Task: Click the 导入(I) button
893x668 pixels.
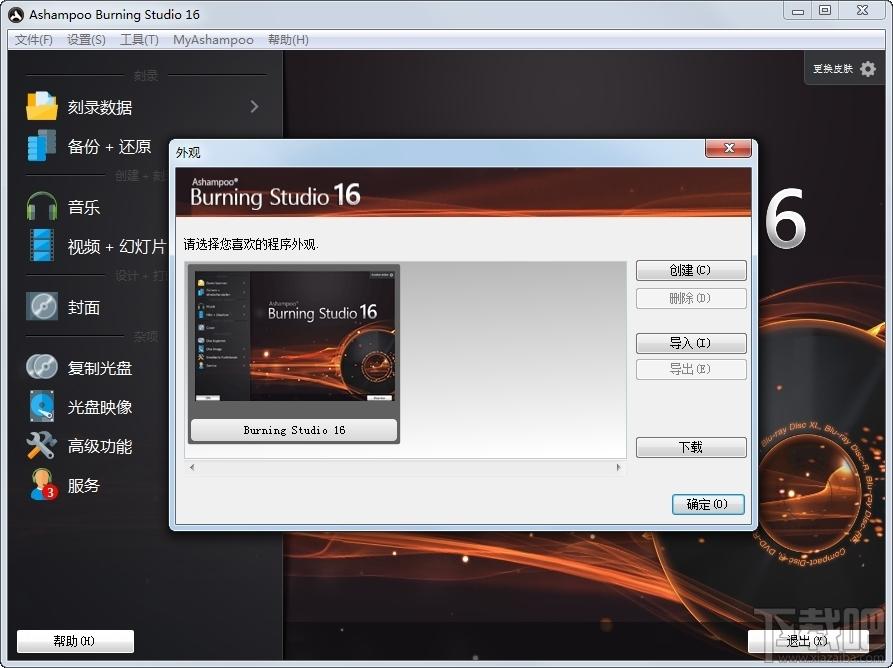Action: pos(691,343)
